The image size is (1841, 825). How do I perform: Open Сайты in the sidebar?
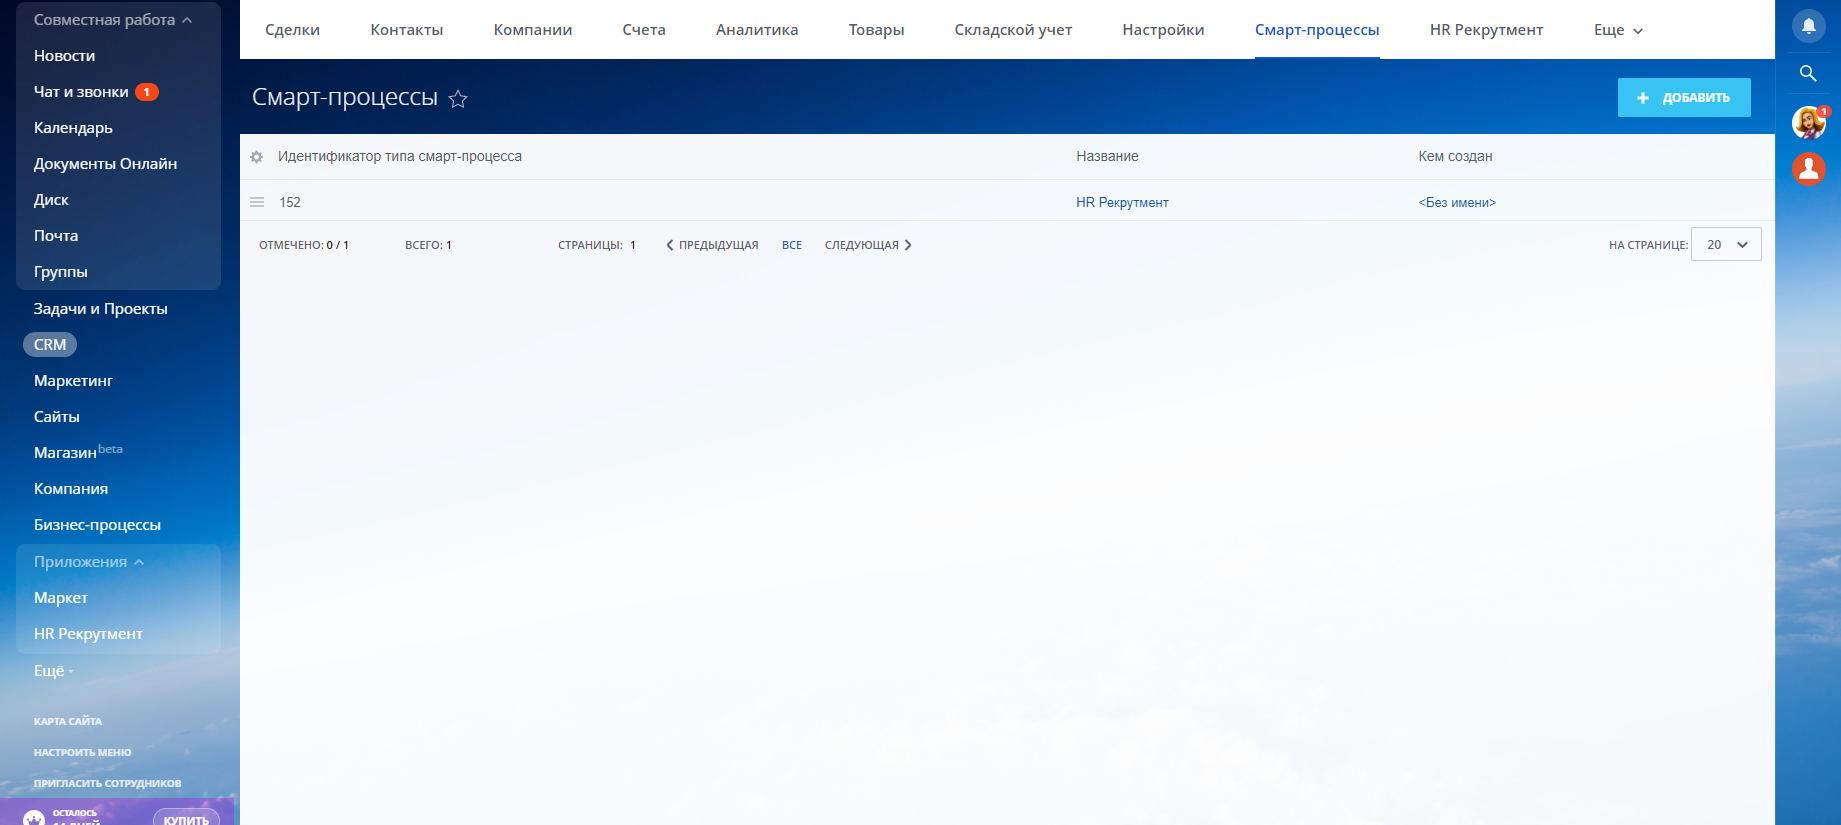click(x=57, y=417)
